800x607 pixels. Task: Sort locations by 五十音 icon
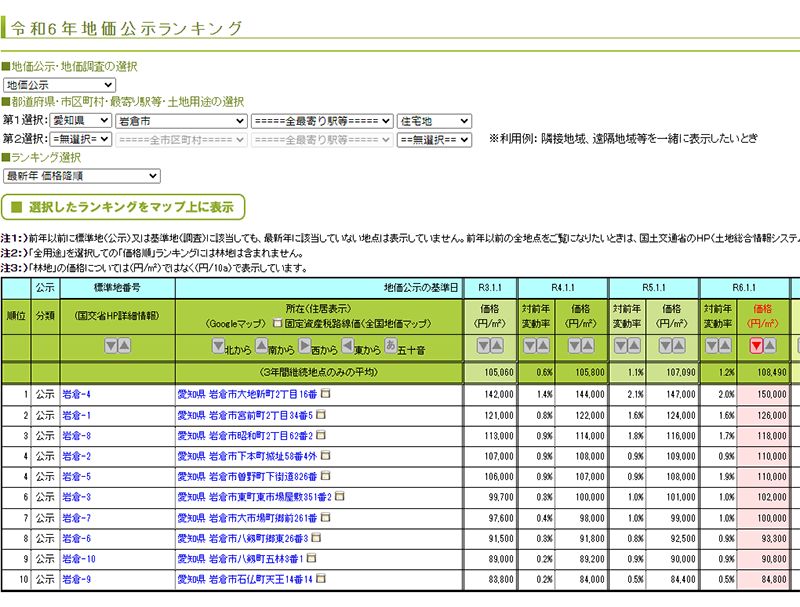point(391,345)
